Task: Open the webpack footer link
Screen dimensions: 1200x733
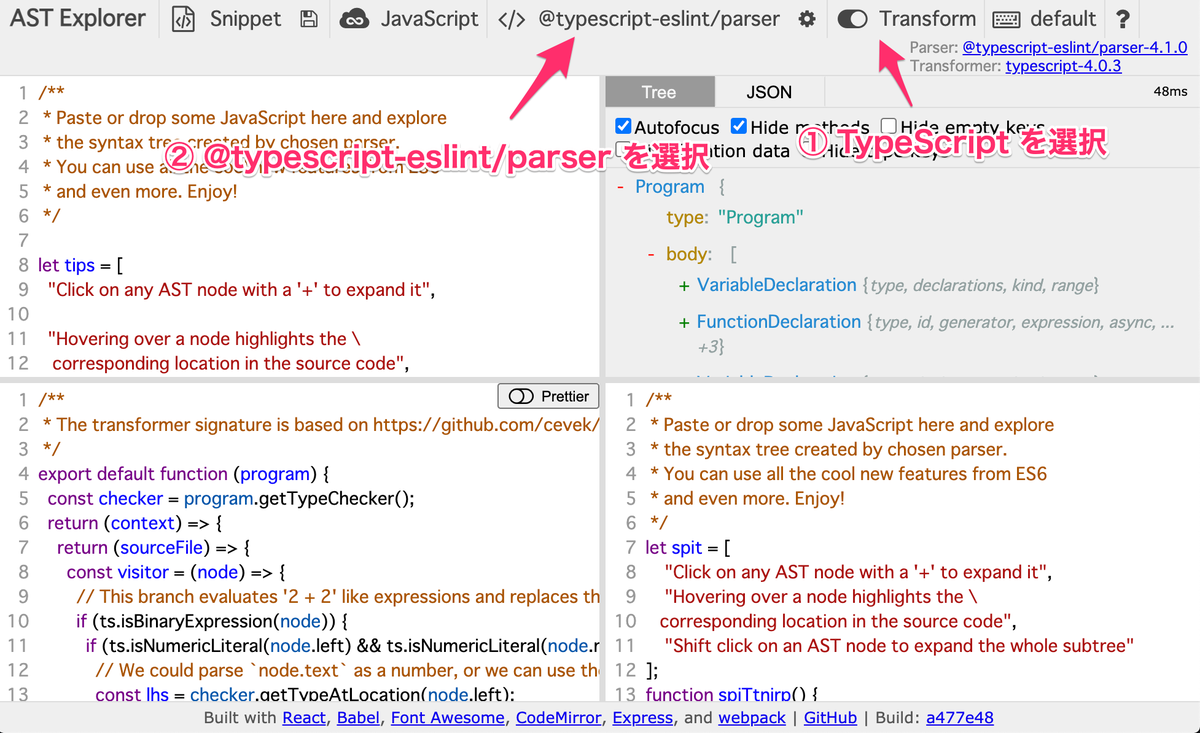Action: click(x=752, y=718)
